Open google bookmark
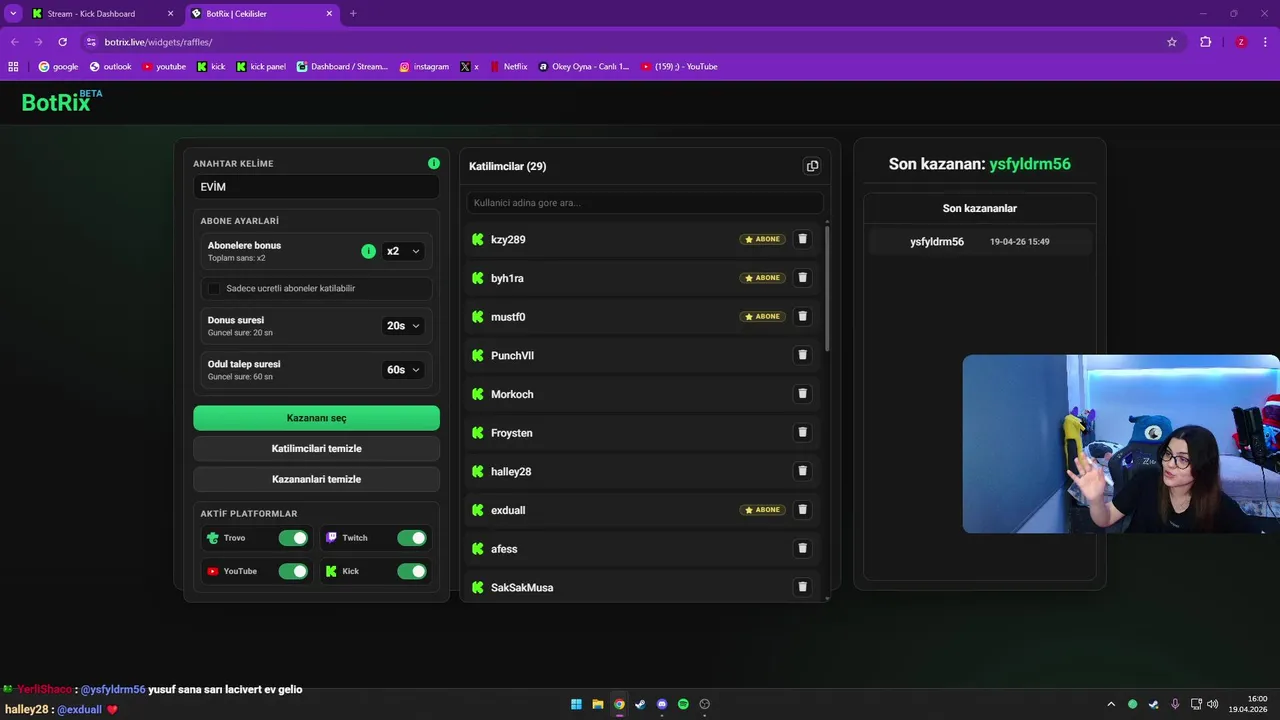This screenshot has width=1280, height=720. (58, 67)
